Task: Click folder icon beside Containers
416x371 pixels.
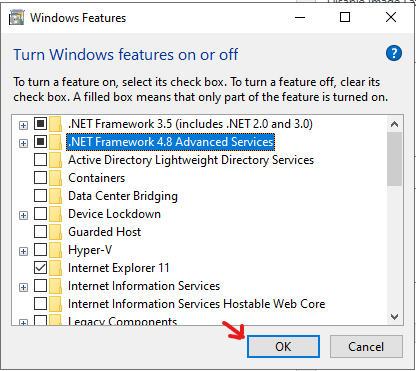Action: 55,178
